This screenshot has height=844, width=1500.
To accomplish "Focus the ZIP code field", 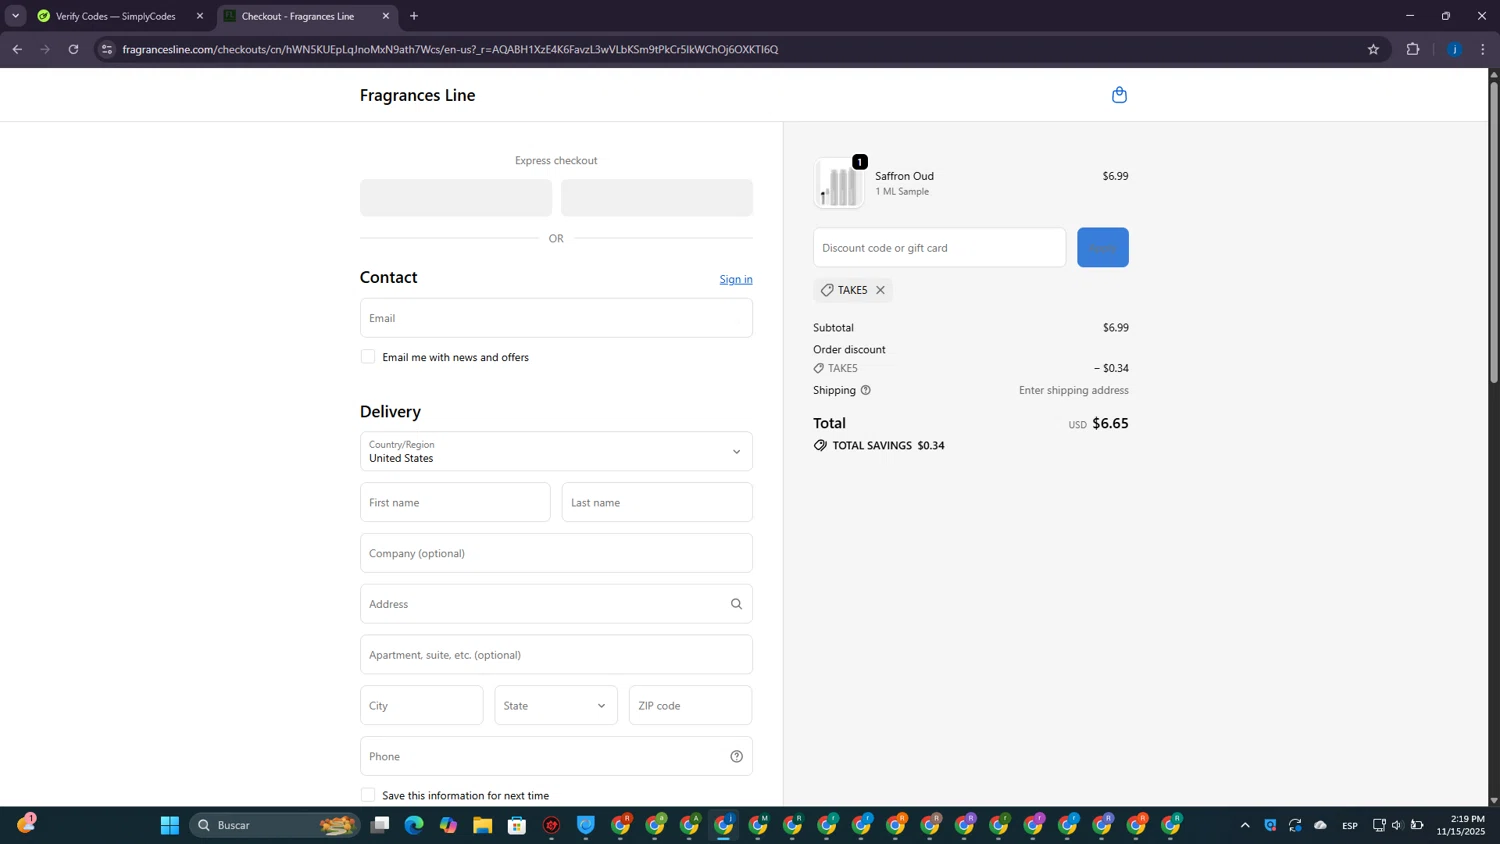I will 690,705.
